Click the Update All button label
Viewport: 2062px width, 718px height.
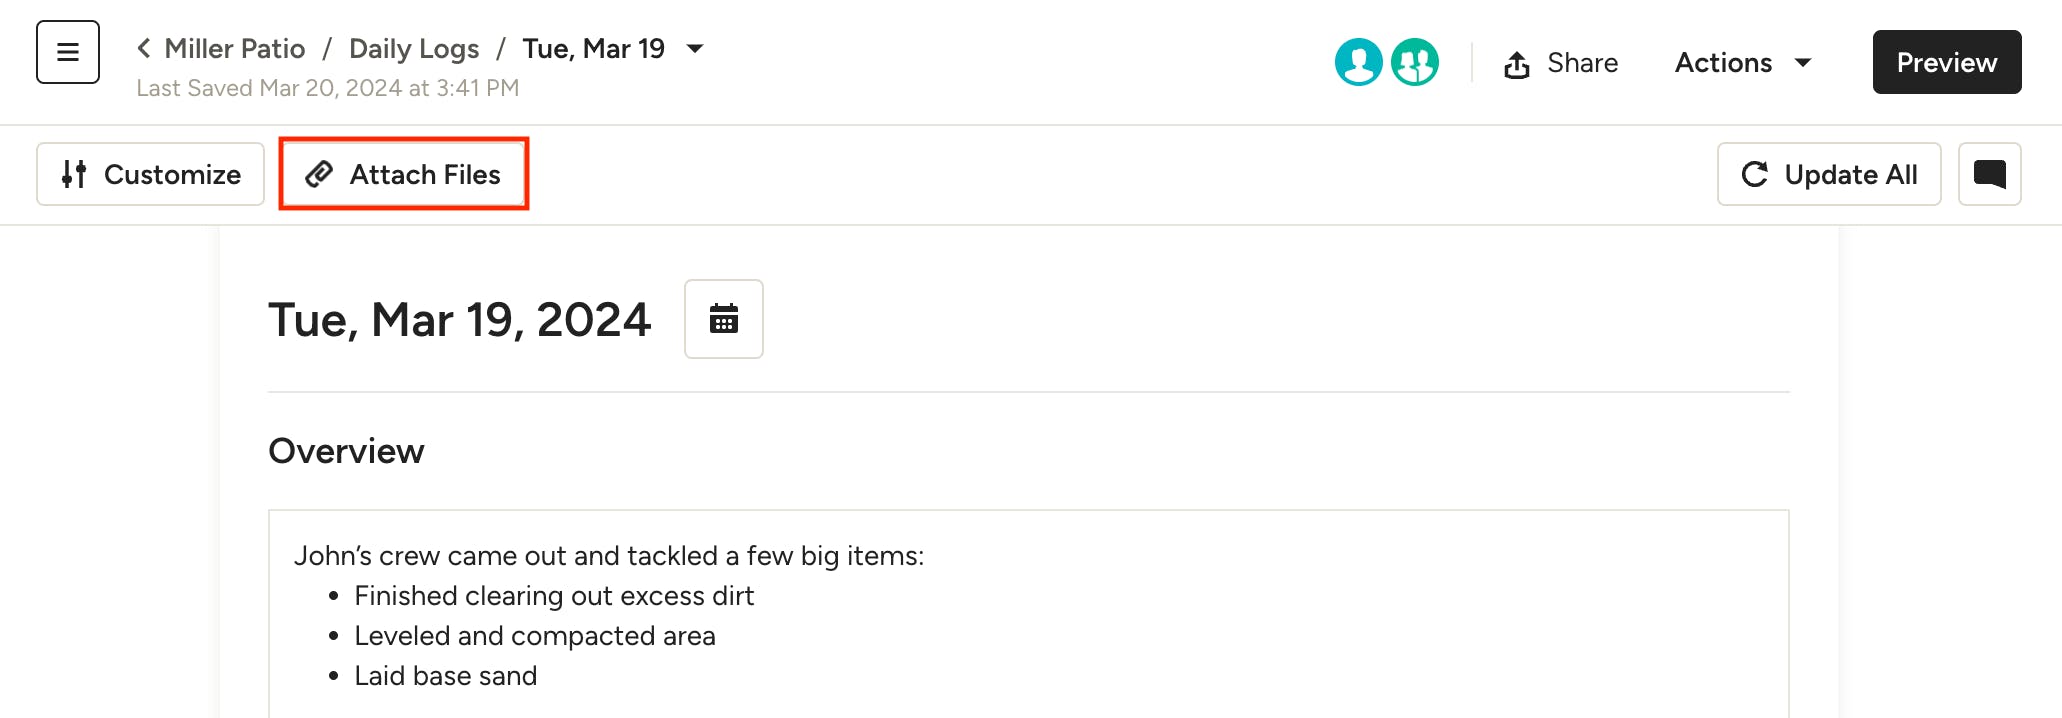coord(1850,174)
